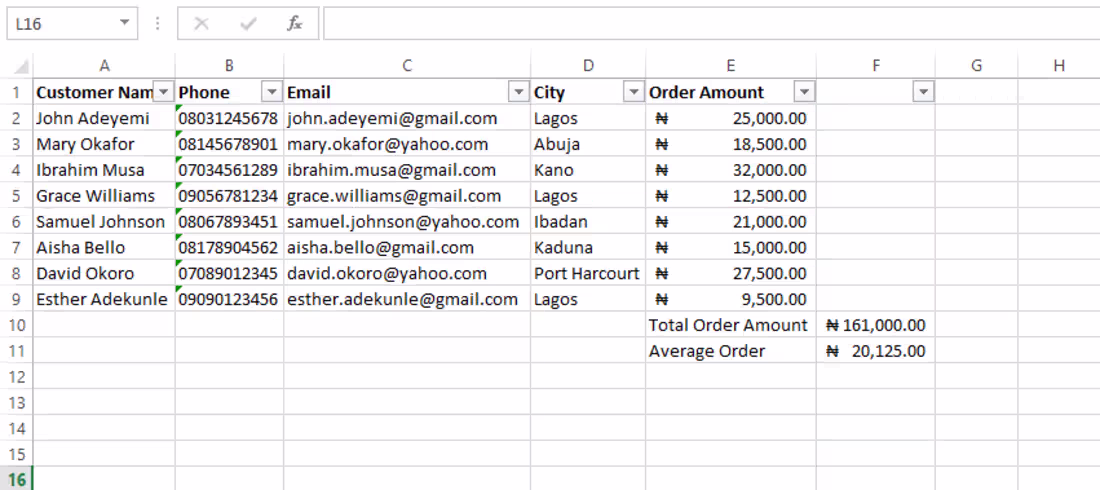
Task: Click the city cell 'Kaduna'
Action: click(588, 248)
